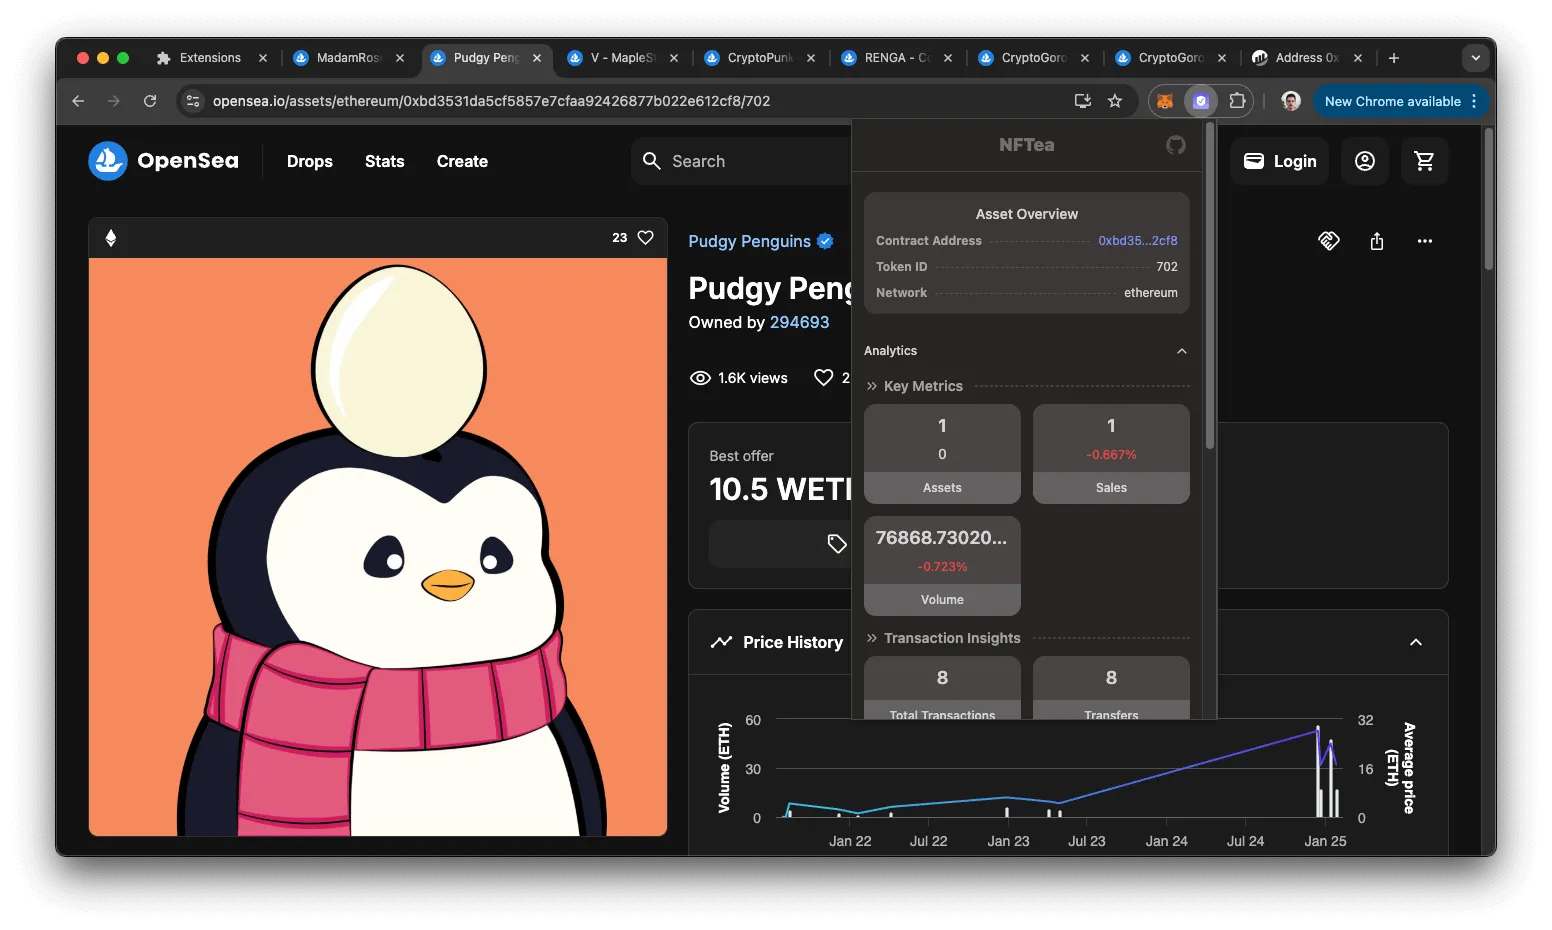
Task: Open the Chrome extensions puzzle menu
Action: click(x=1237, y=101)
